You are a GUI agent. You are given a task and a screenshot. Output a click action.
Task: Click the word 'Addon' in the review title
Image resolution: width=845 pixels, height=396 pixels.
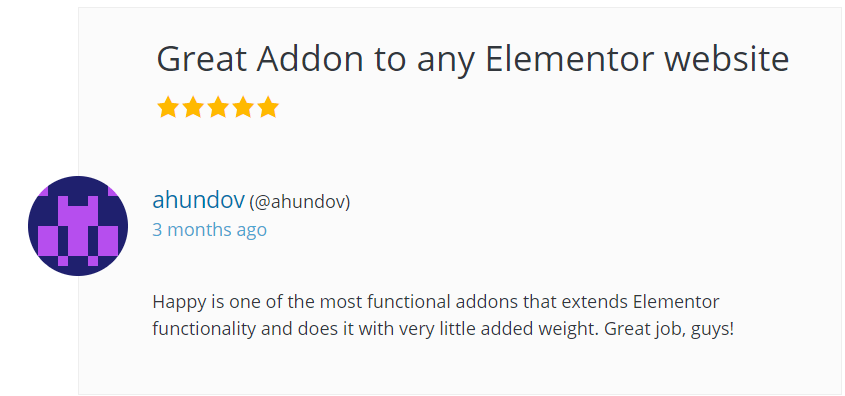pos(310,58)
